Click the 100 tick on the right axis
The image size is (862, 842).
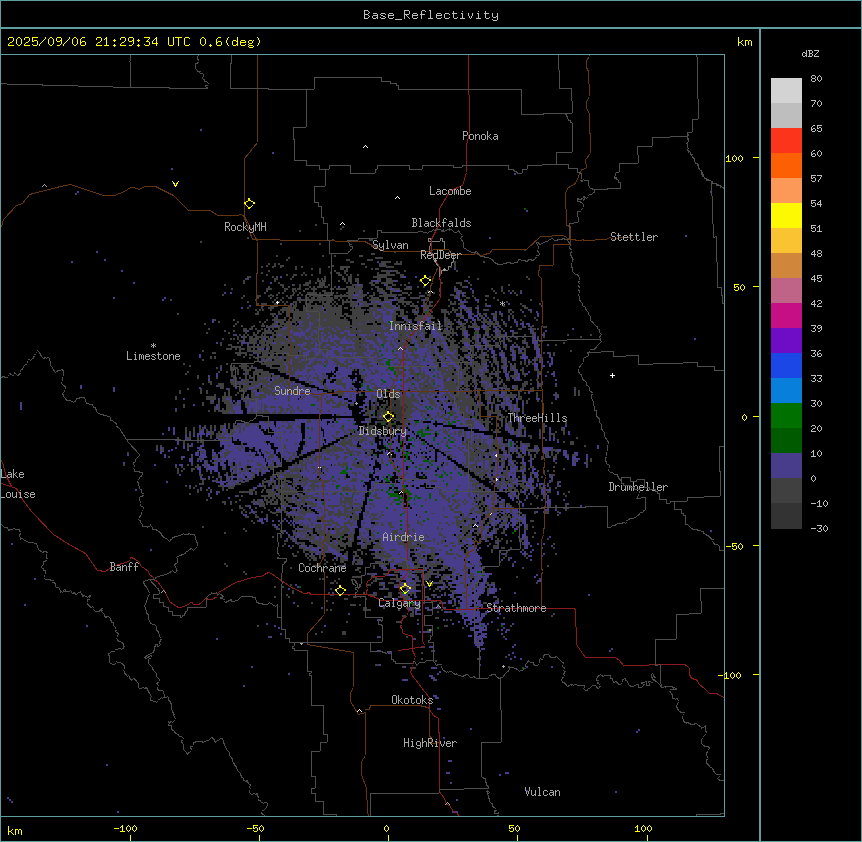click(x=734, y=158)
